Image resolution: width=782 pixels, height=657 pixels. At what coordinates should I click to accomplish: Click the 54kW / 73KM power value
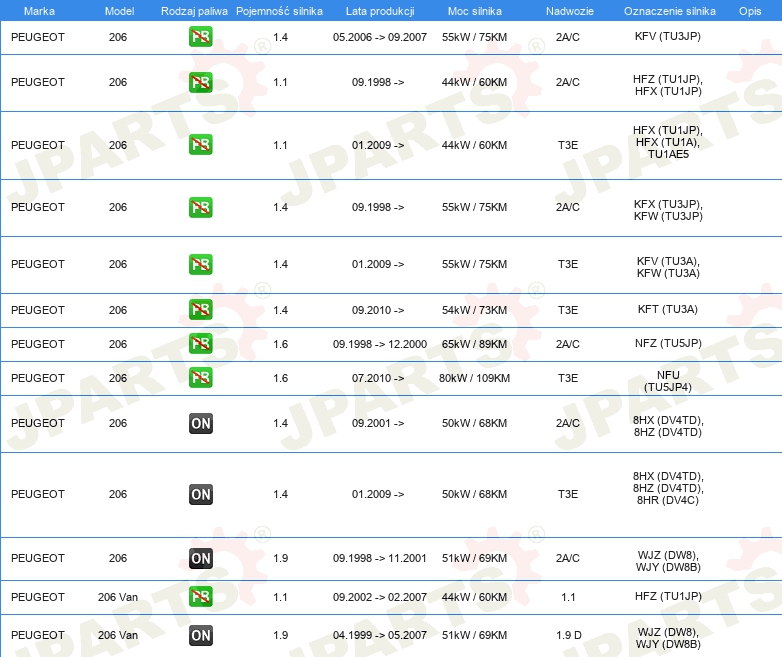[474, 310]
